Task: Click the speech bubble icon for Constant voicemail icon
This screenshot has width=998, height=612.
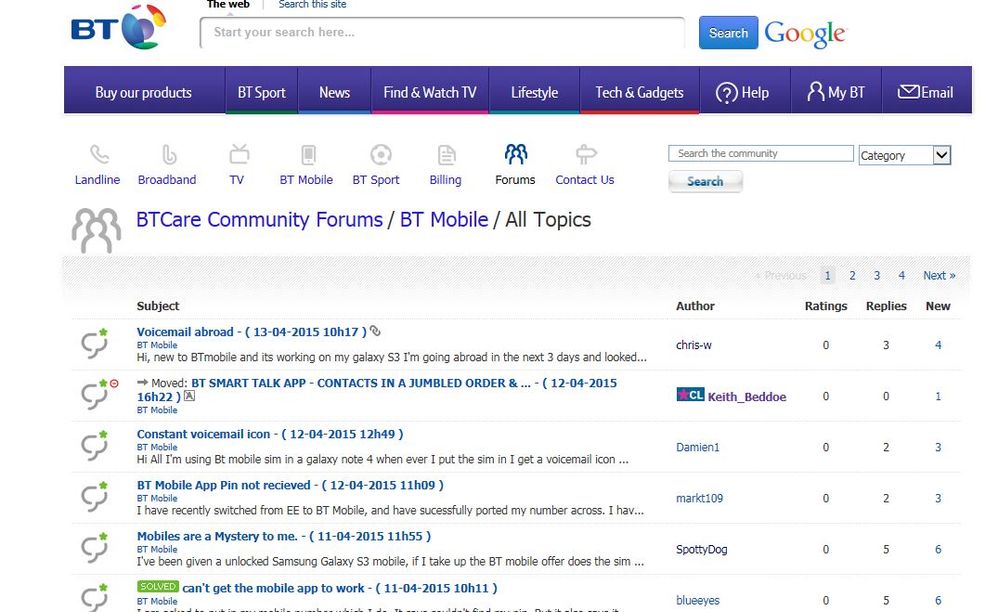Action: 94,446
